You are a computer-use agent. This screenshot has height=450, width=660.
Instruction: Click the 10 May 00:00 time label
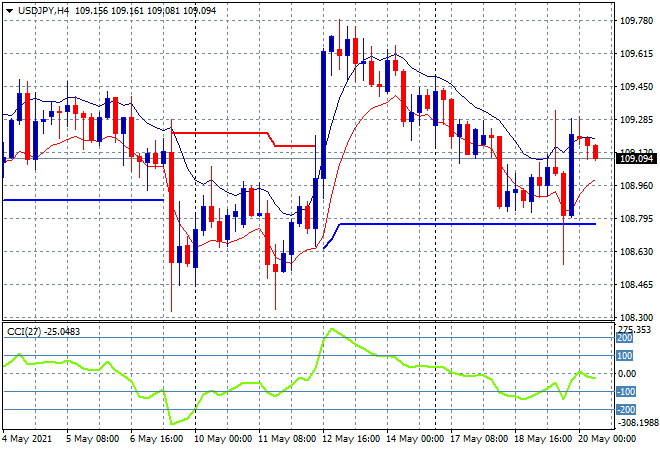click(x=223, y=439)
